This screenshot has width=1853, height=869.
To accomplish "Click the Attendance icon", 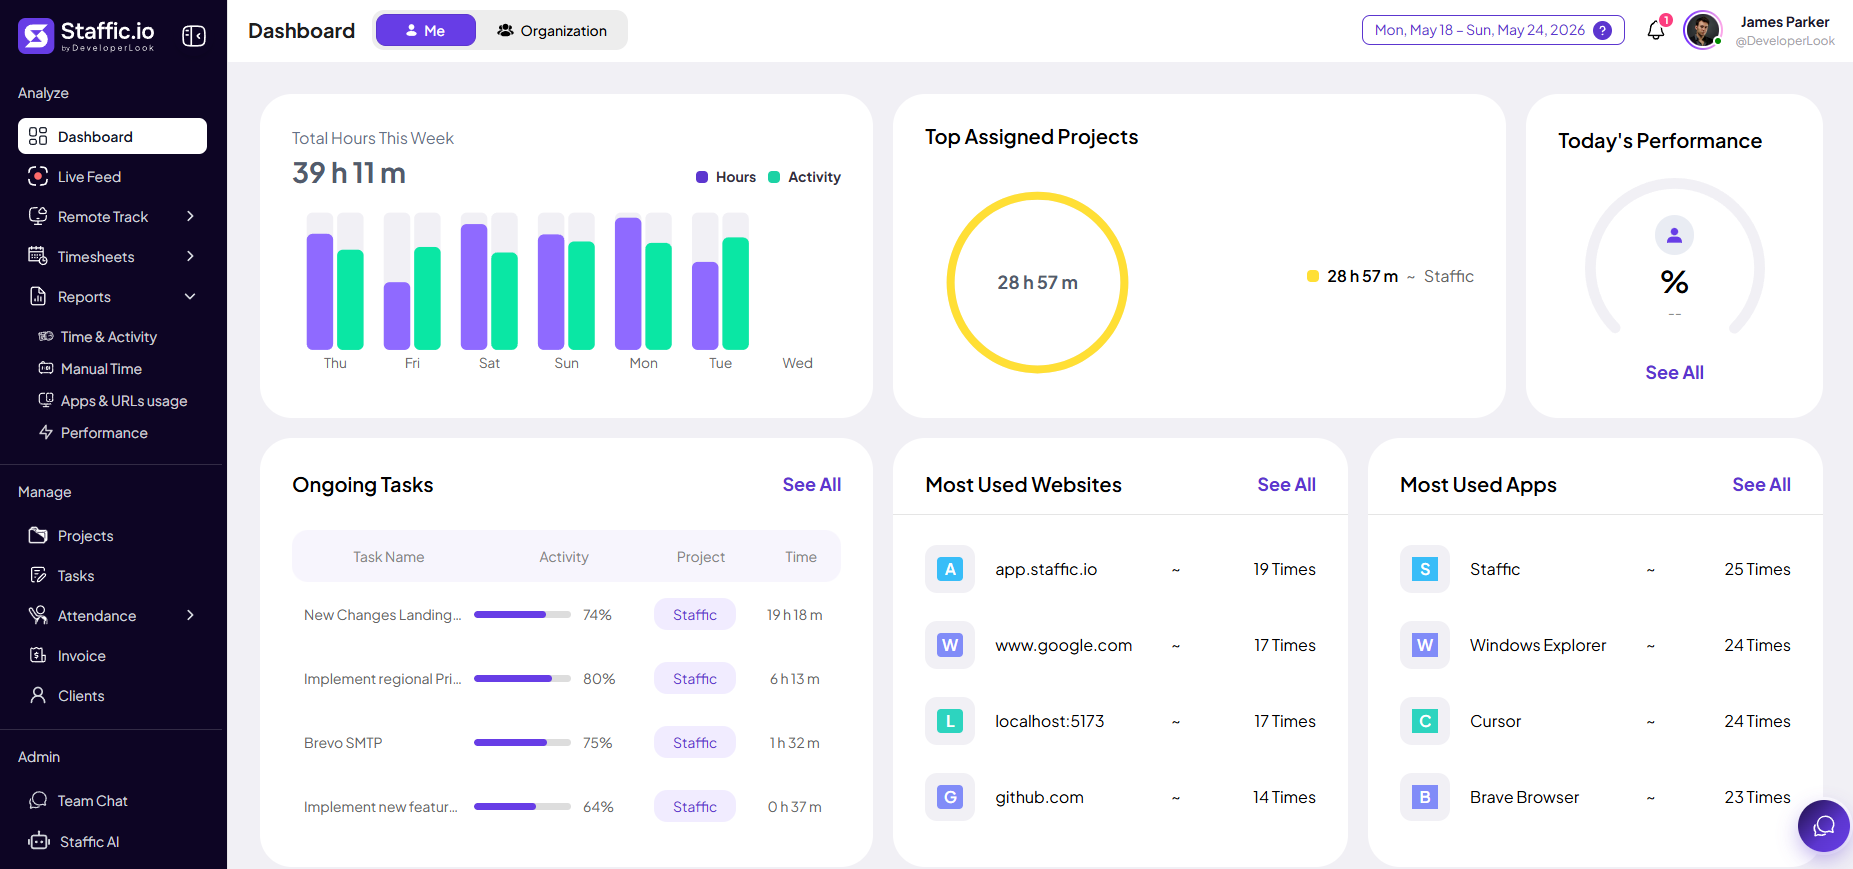I will pyautogui.click(x=38, y=615).
